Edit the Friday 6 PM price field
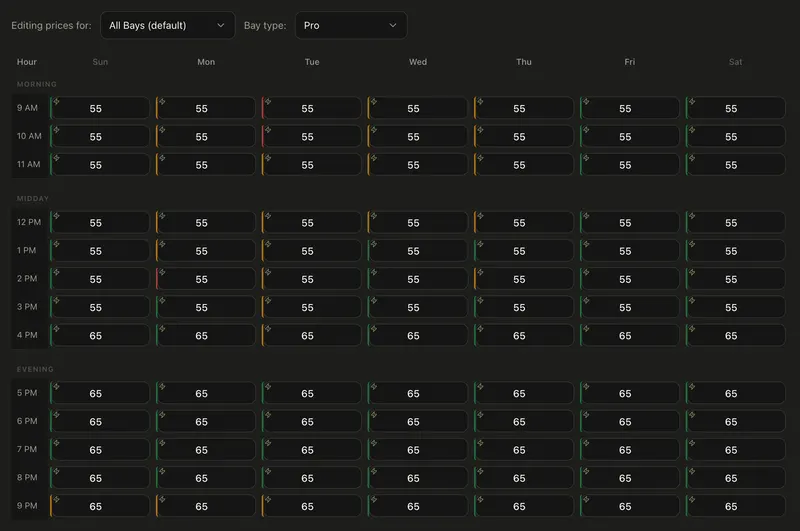 click(x=630, y=421)
